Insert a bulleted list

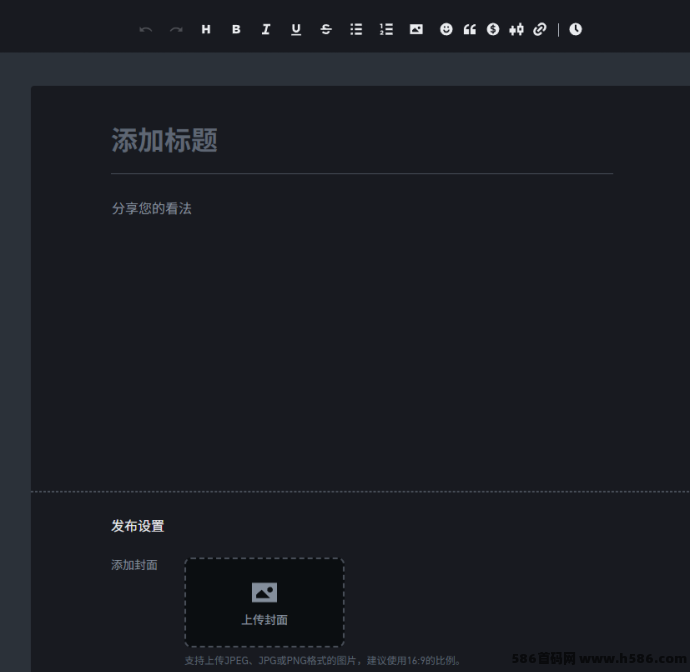(356, 29)
